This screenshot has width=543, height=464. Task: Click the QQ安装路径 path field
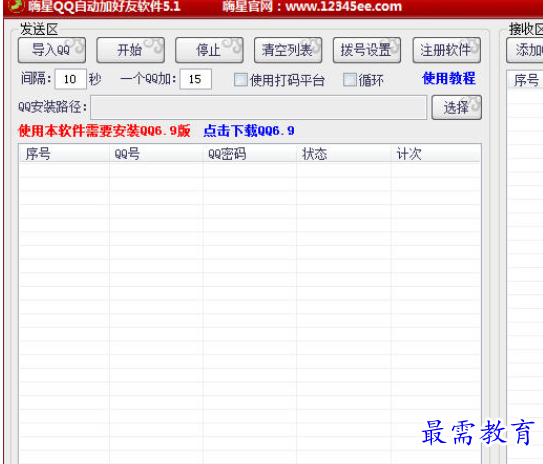258,108
